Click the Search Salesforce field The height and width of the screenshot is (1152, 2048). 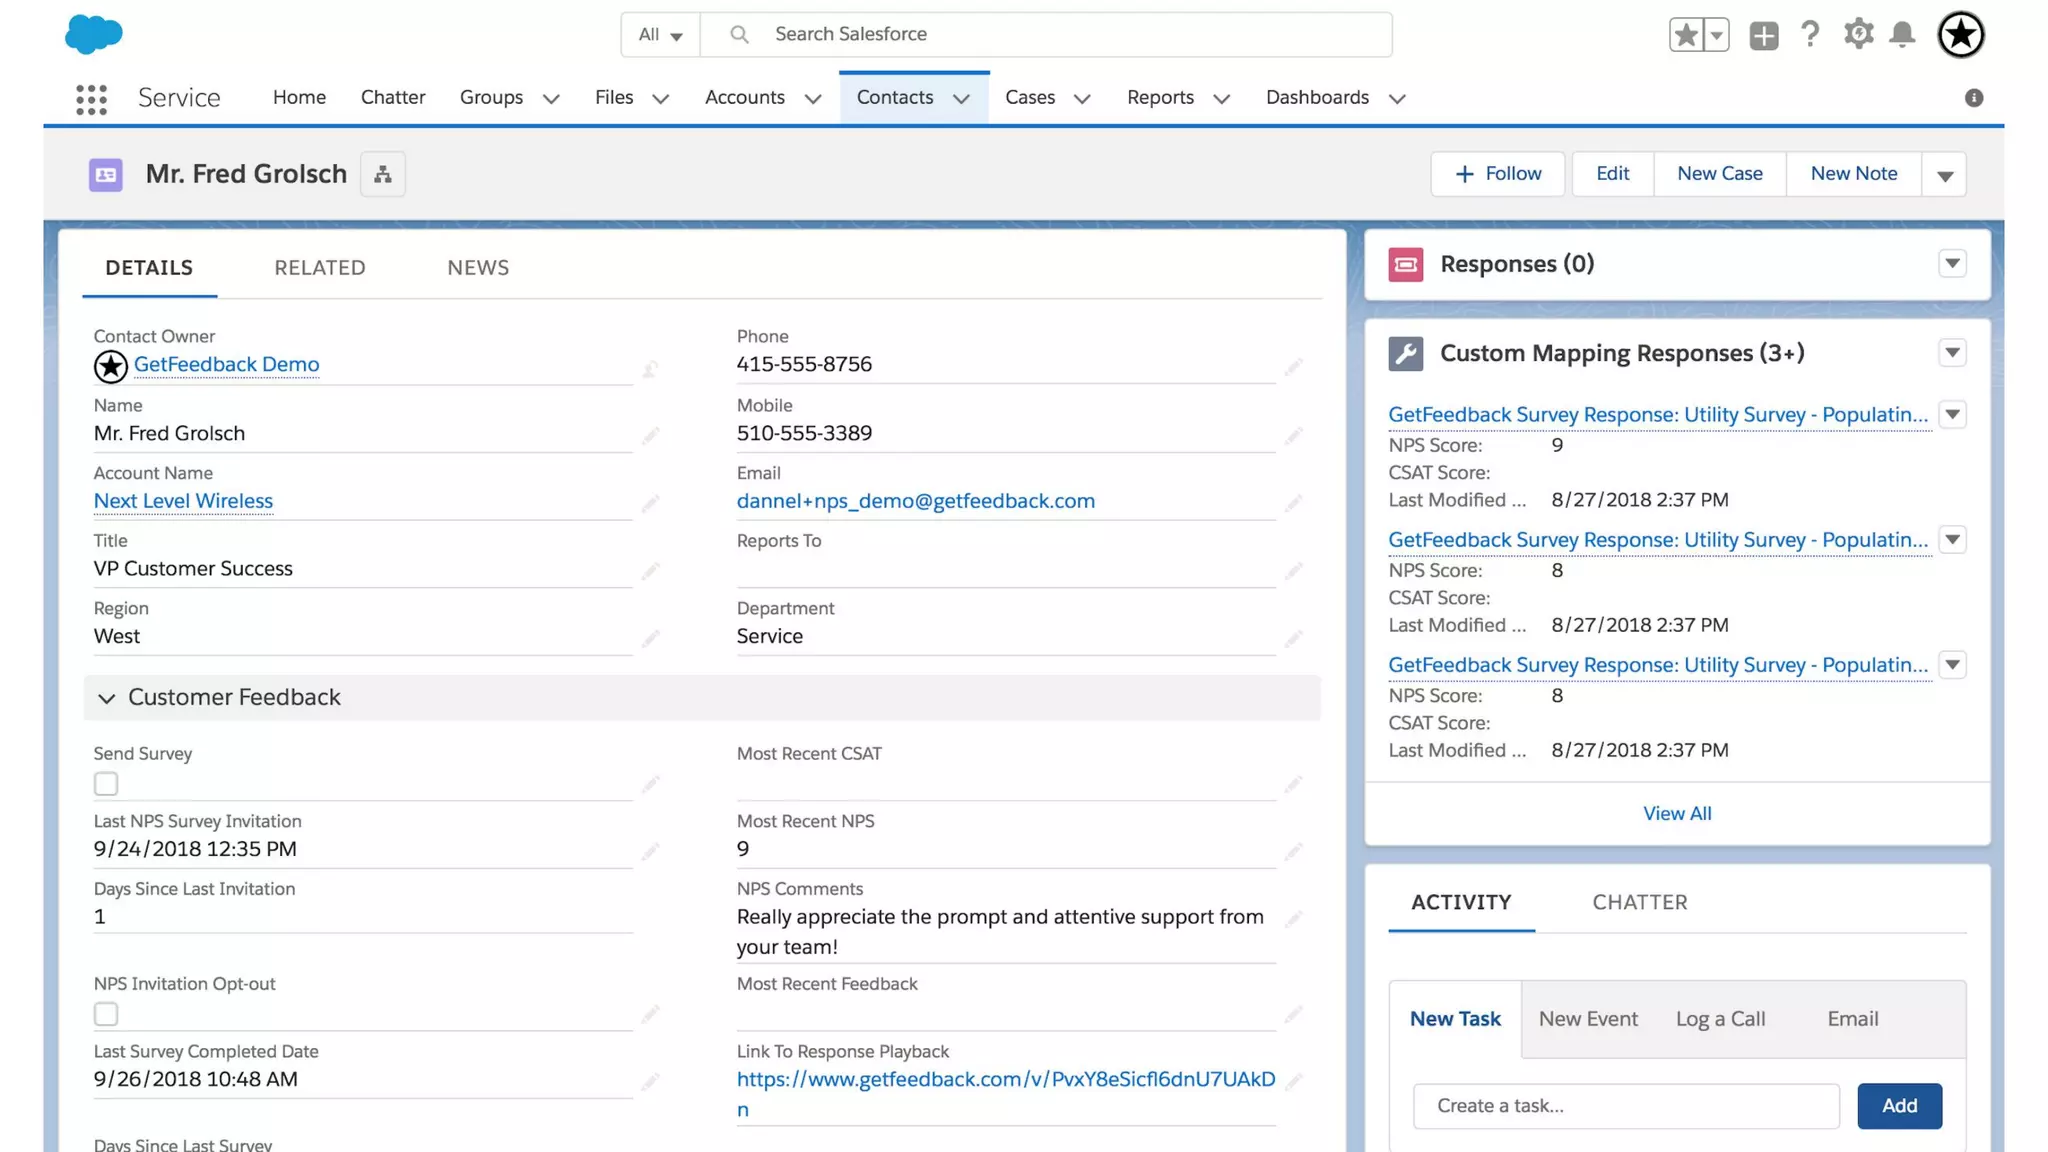coord(1046,35)
